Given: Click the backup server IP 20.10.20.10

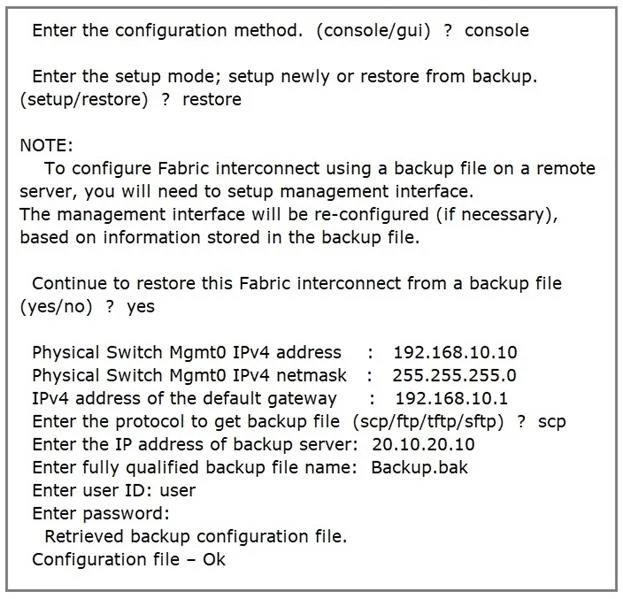Looking at the screenshot, I should pos(423,444).
